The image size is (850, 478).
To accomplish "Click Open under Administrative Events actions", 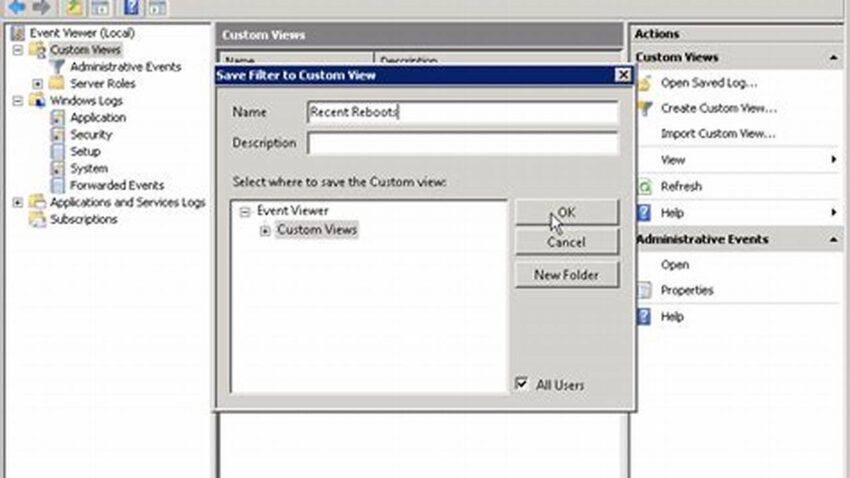I will coord(675,265).
